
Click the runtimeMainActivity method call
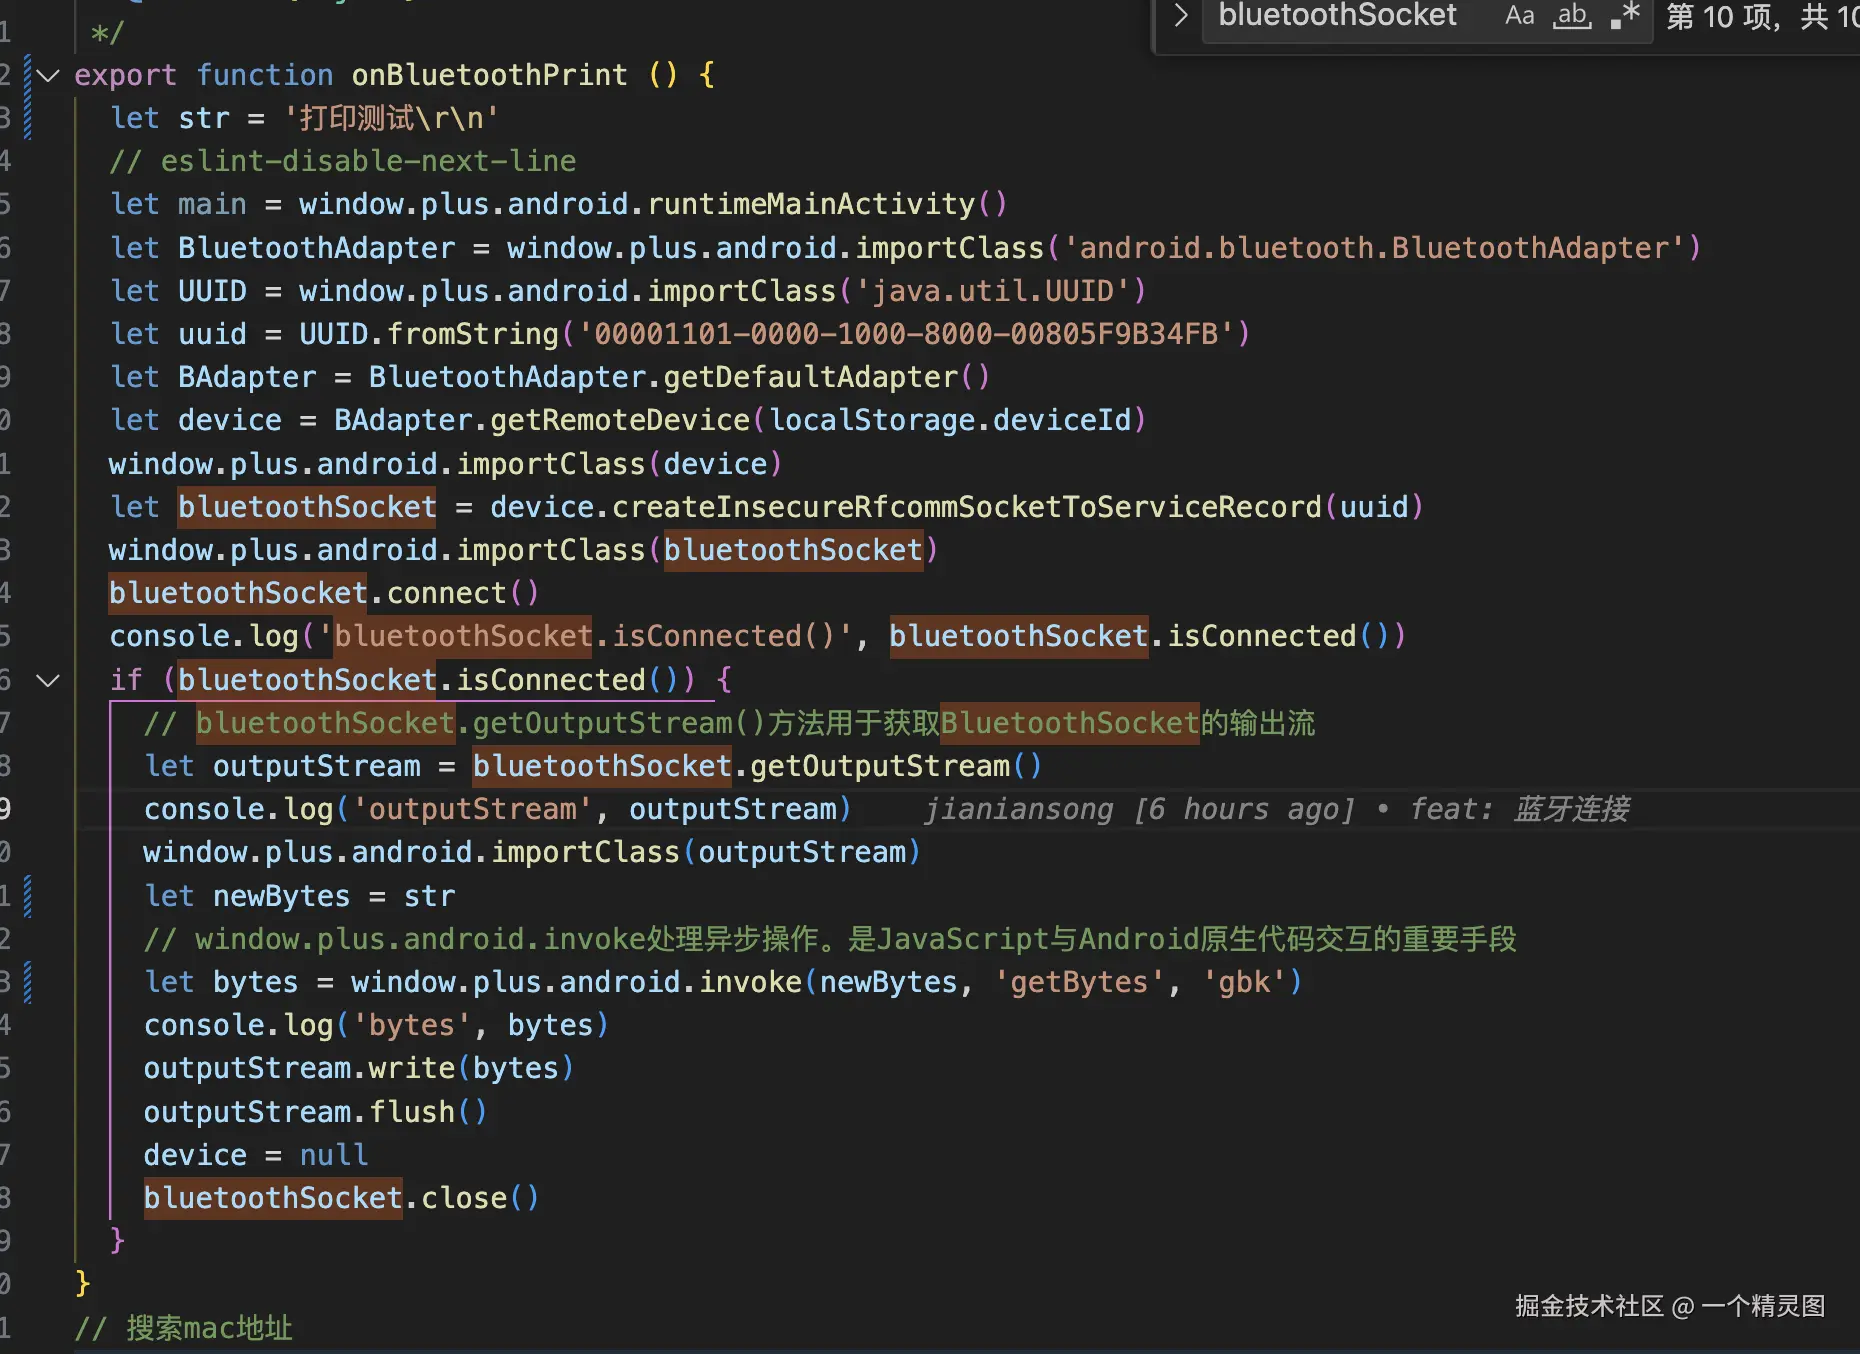tap(811, 204)
